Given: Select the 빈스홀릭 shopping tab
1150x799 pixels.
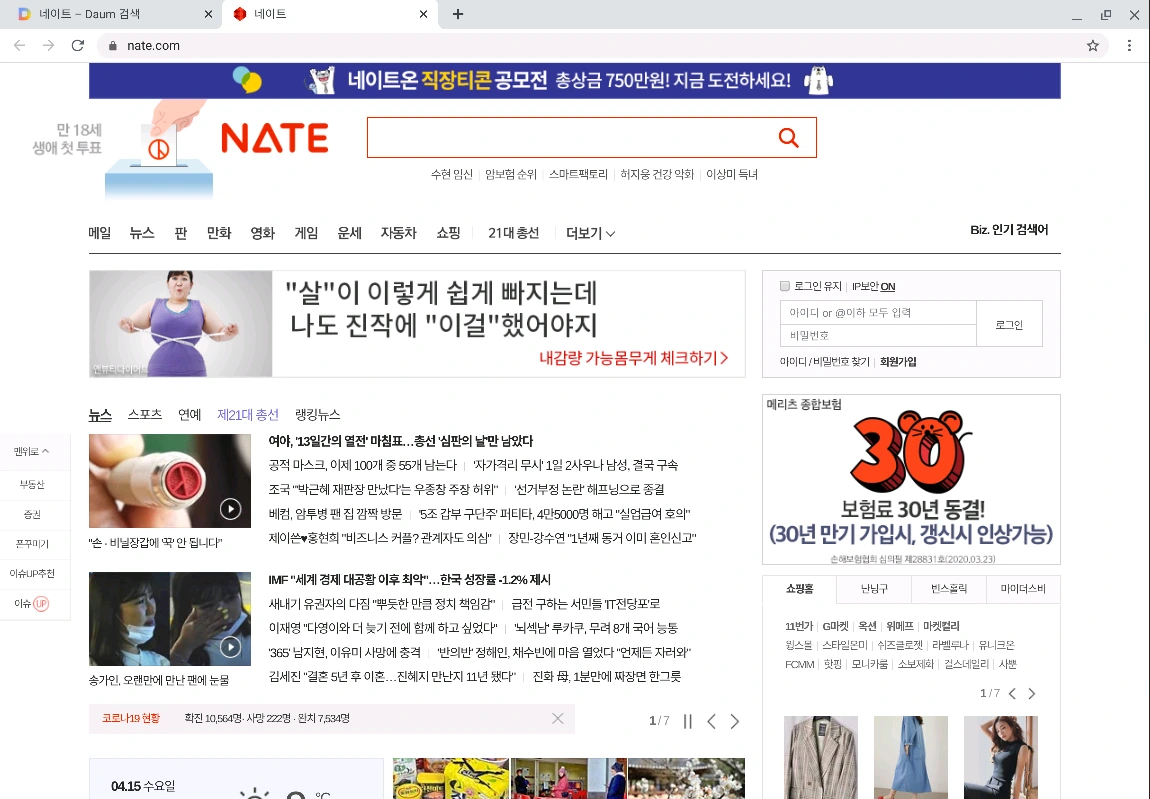Looking at the screenshot, I should (x=948, y=588).
